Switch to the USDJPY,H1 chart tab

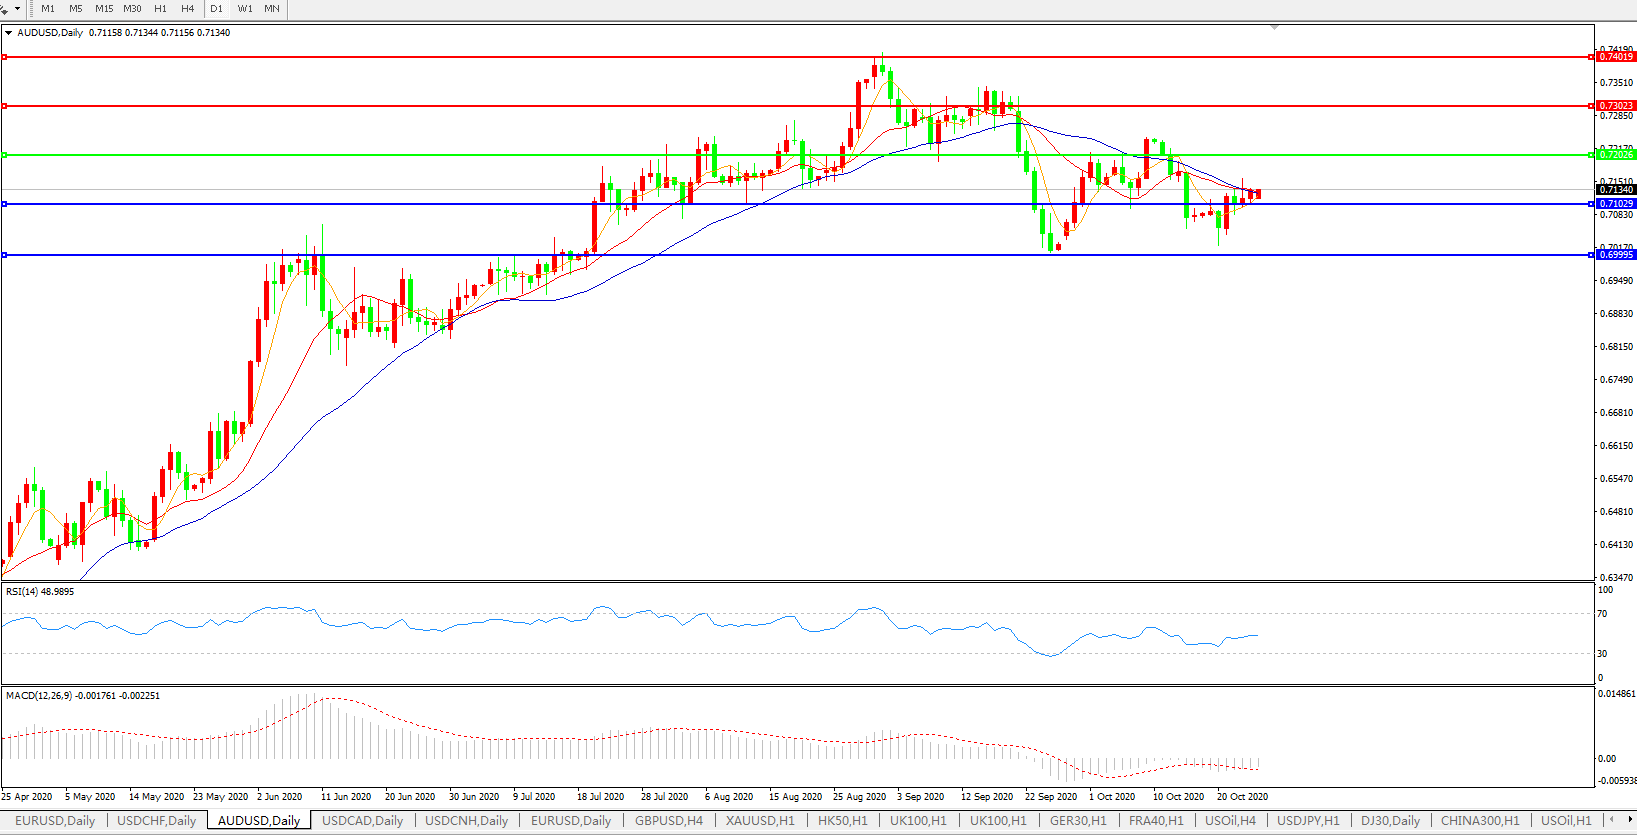1308,821
